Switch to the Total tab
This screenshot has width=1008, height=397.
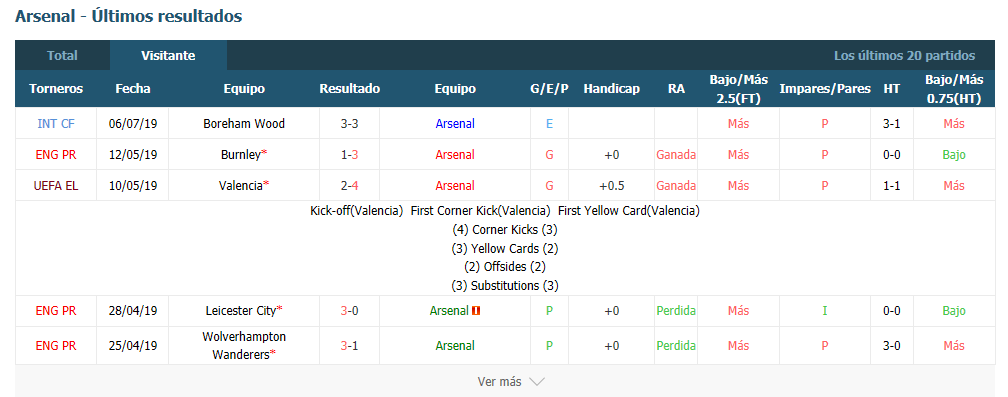coord(62,56)
